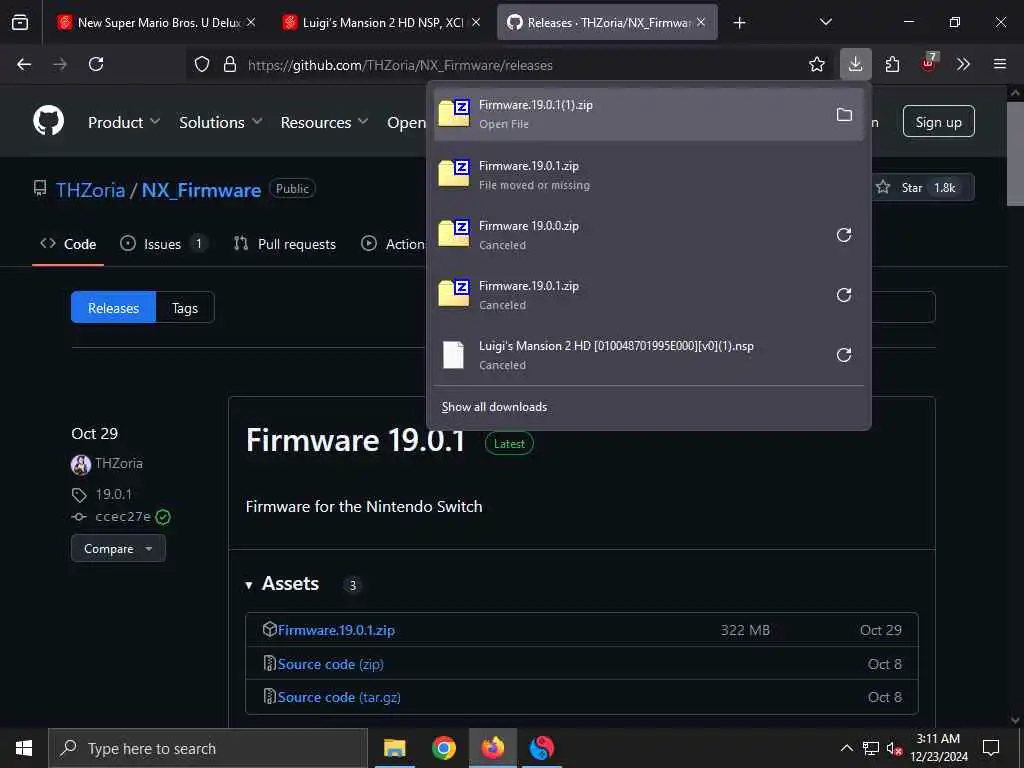Reload the current page
Image resolution: width=1024 pixels, height=768 pixels.
pos(96,64)
